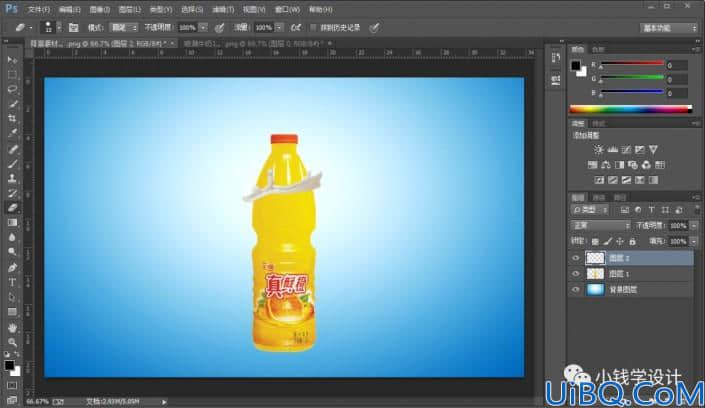Enable the erase to history checkbox

[x=313, y=28]
